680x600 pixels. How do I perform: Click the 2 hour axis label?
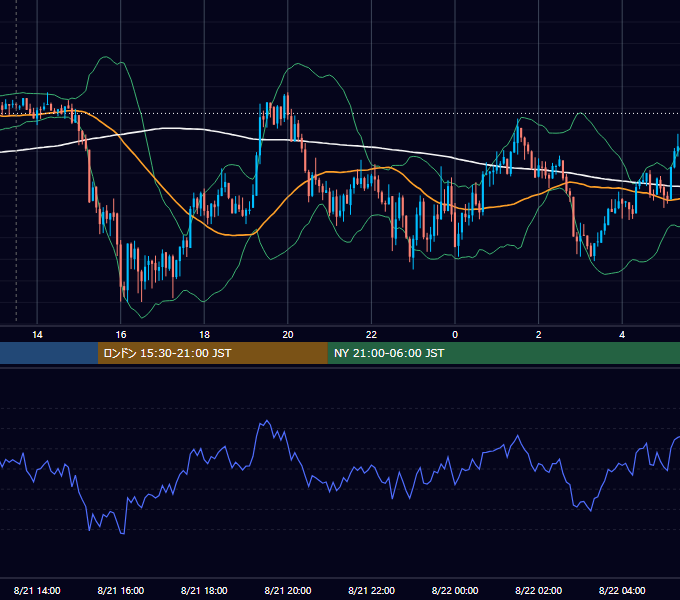click(x=539, y=335)
